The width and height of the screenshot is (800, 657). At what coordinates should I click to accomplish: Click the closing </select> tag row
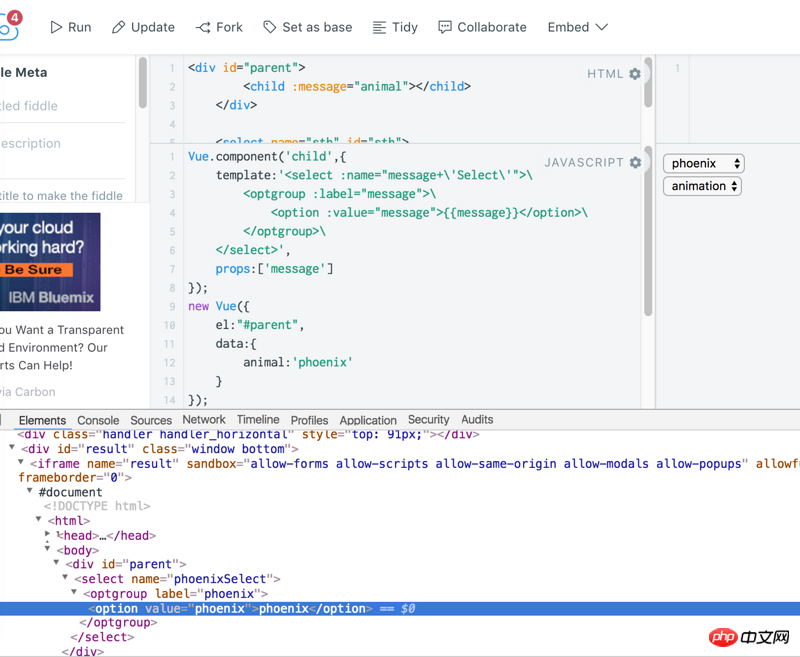pyautogui.click(x=102, y=637)
